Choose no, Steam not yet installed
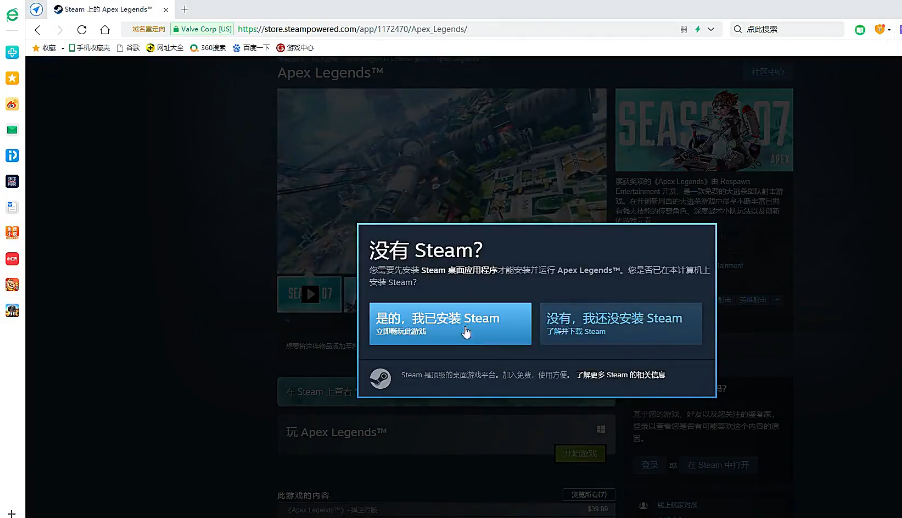Screen dimensions: 902x518 click(621, 324)
